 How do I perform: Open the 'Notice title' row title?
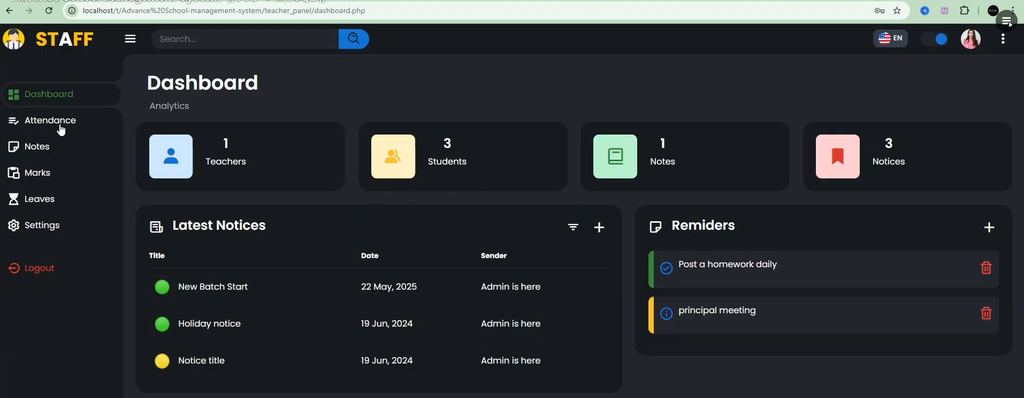[x=201, y=361]
